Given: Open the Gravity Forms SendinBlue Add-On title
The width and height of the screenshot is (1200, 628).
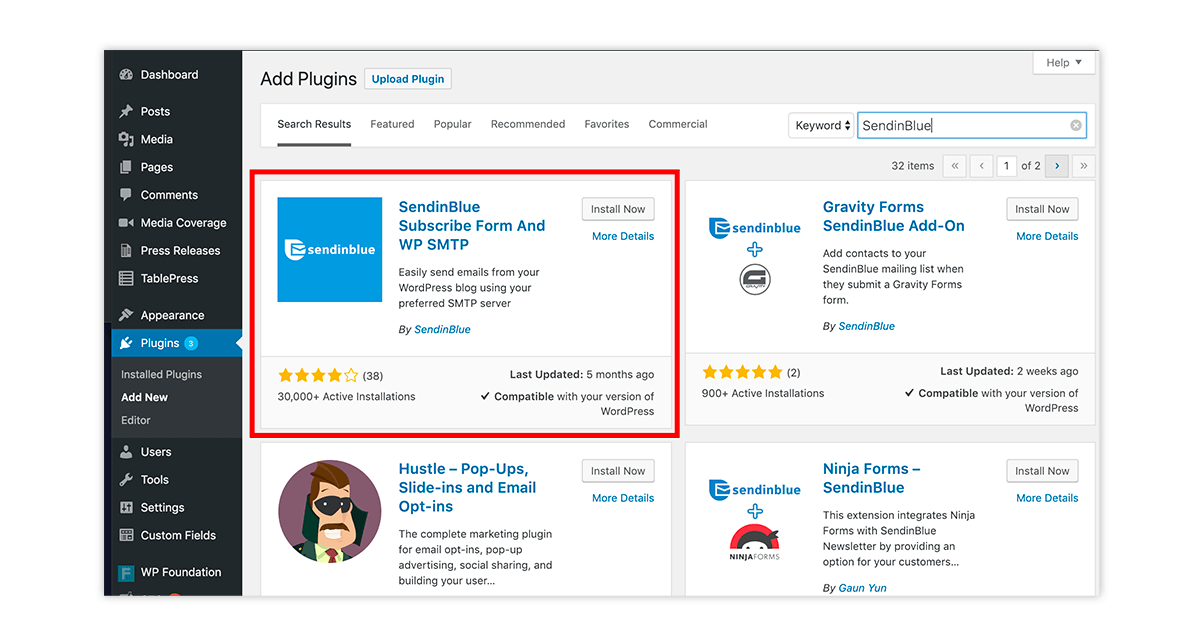Looking at the screenshot, I should coord(894,217).
